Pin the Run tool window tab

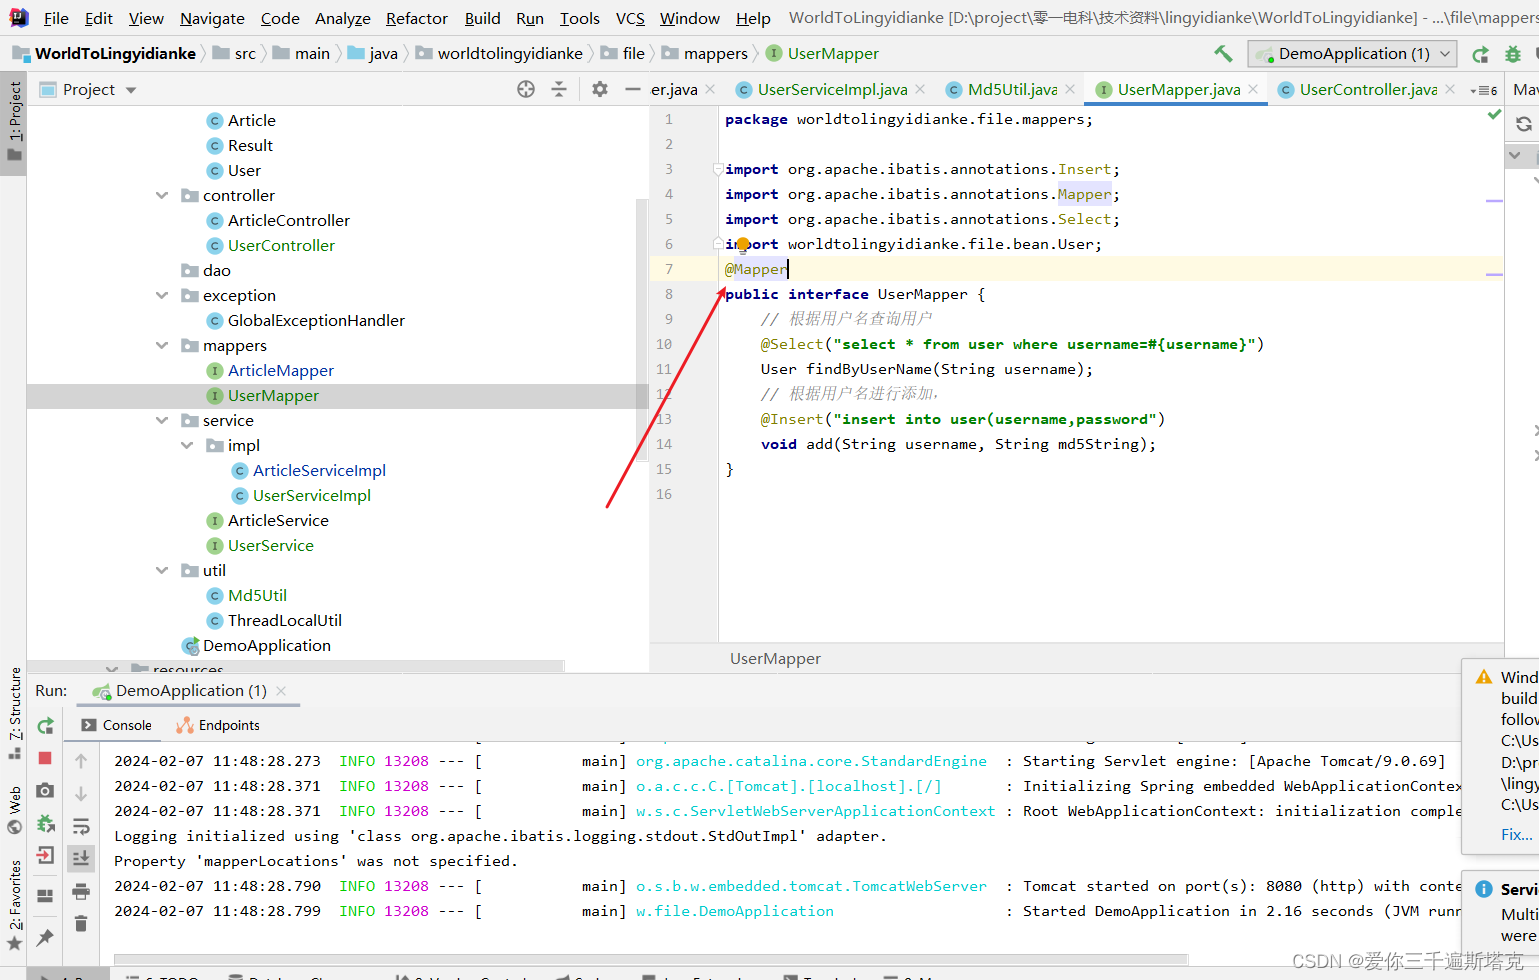[44, 936]
